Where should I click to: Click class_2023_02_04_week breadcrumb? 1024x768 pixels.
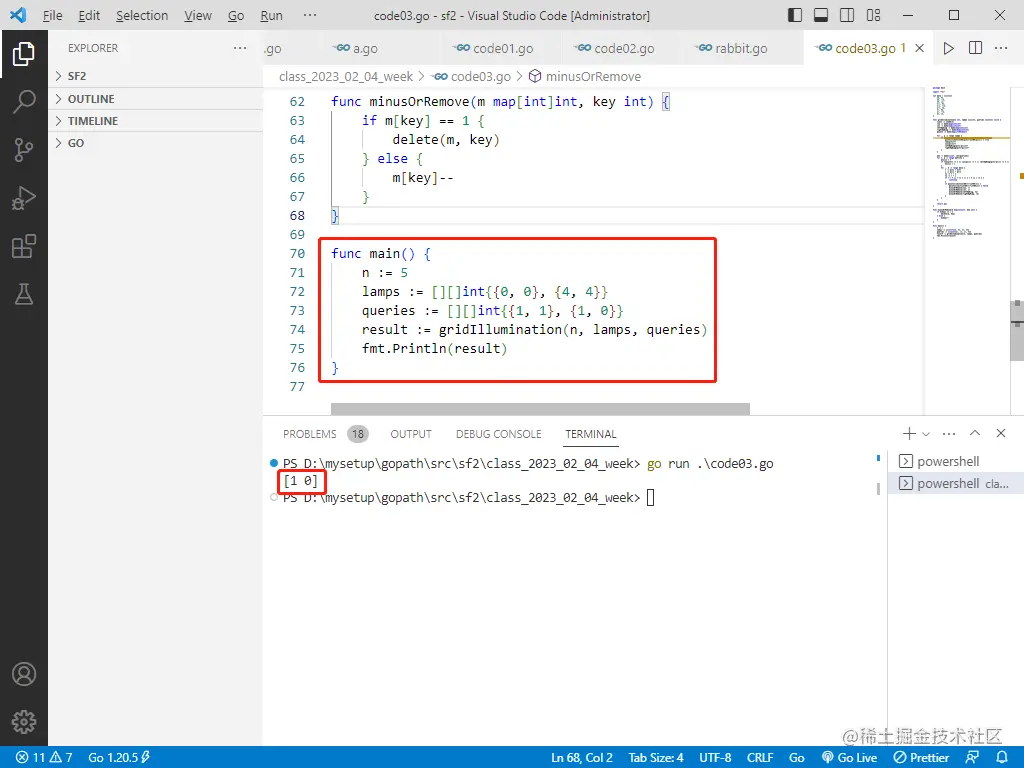point(345,76)
